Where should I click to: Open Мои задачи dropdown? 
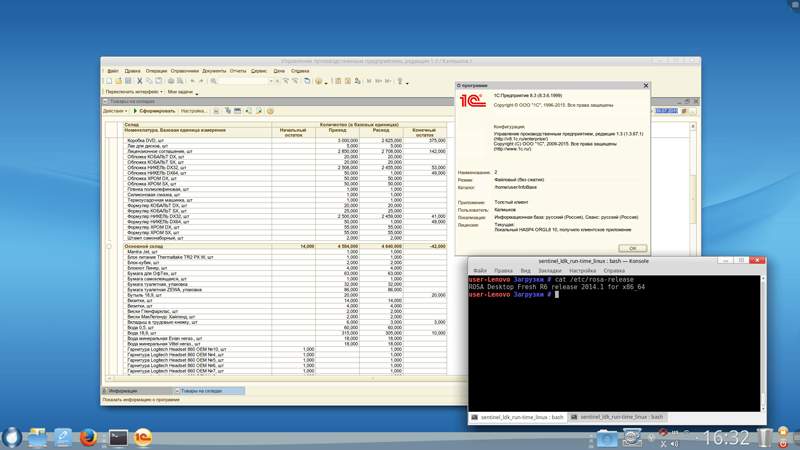tap(182, 92)
